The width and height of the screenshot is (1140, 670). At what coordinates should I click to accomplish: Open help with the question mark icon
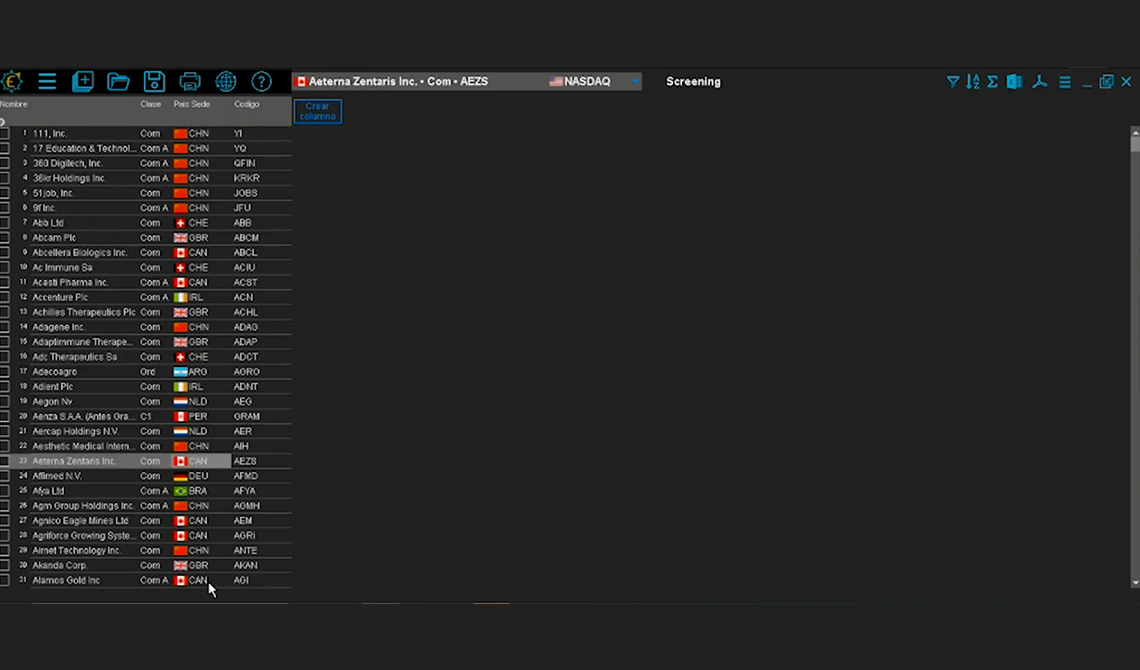[262, 81]
